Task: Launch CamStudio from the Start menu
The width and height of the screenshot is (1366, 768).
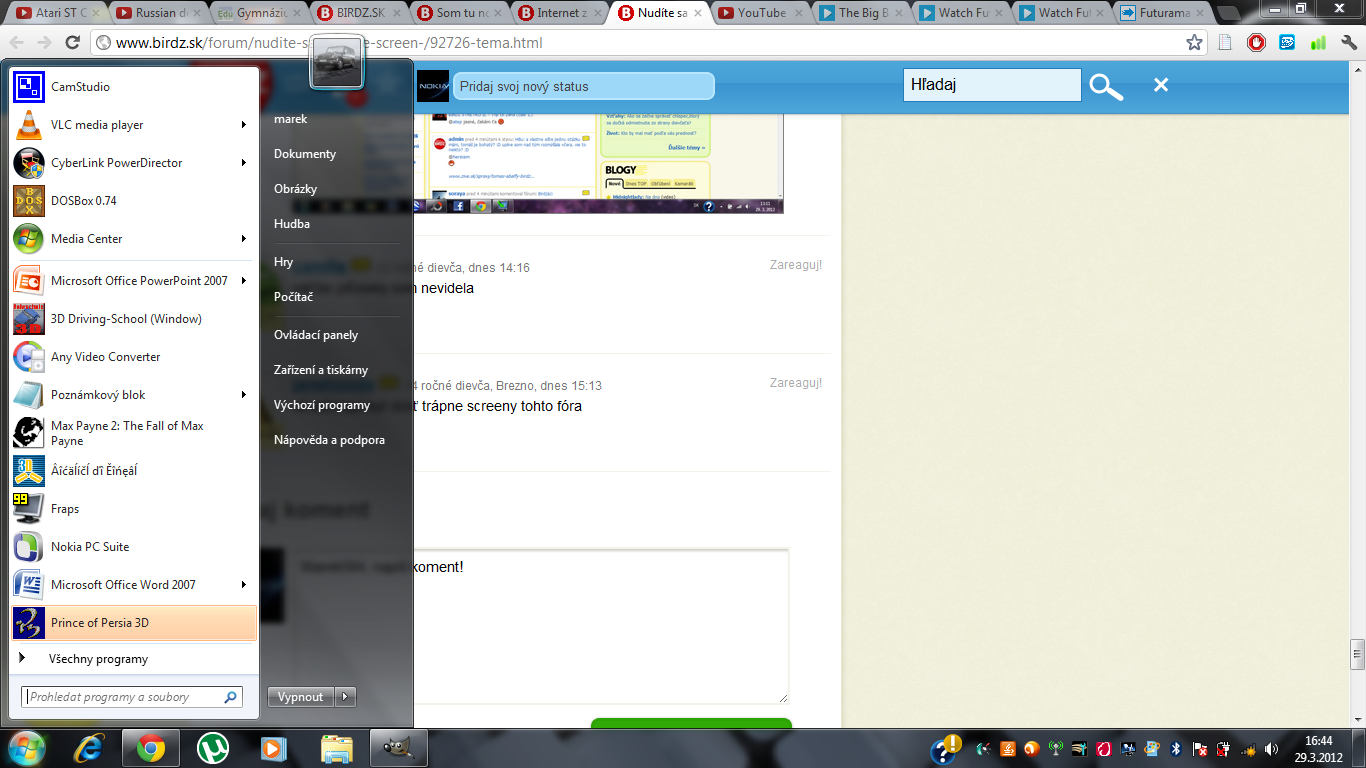Action: coord(134,87)
